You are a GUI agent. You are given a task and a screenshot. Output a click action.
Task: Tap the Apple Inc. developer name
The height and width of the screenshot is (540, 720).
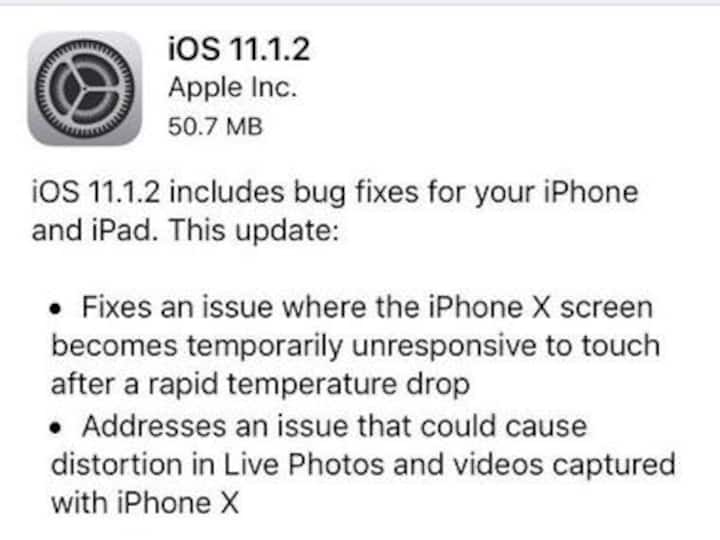(232, 88)
